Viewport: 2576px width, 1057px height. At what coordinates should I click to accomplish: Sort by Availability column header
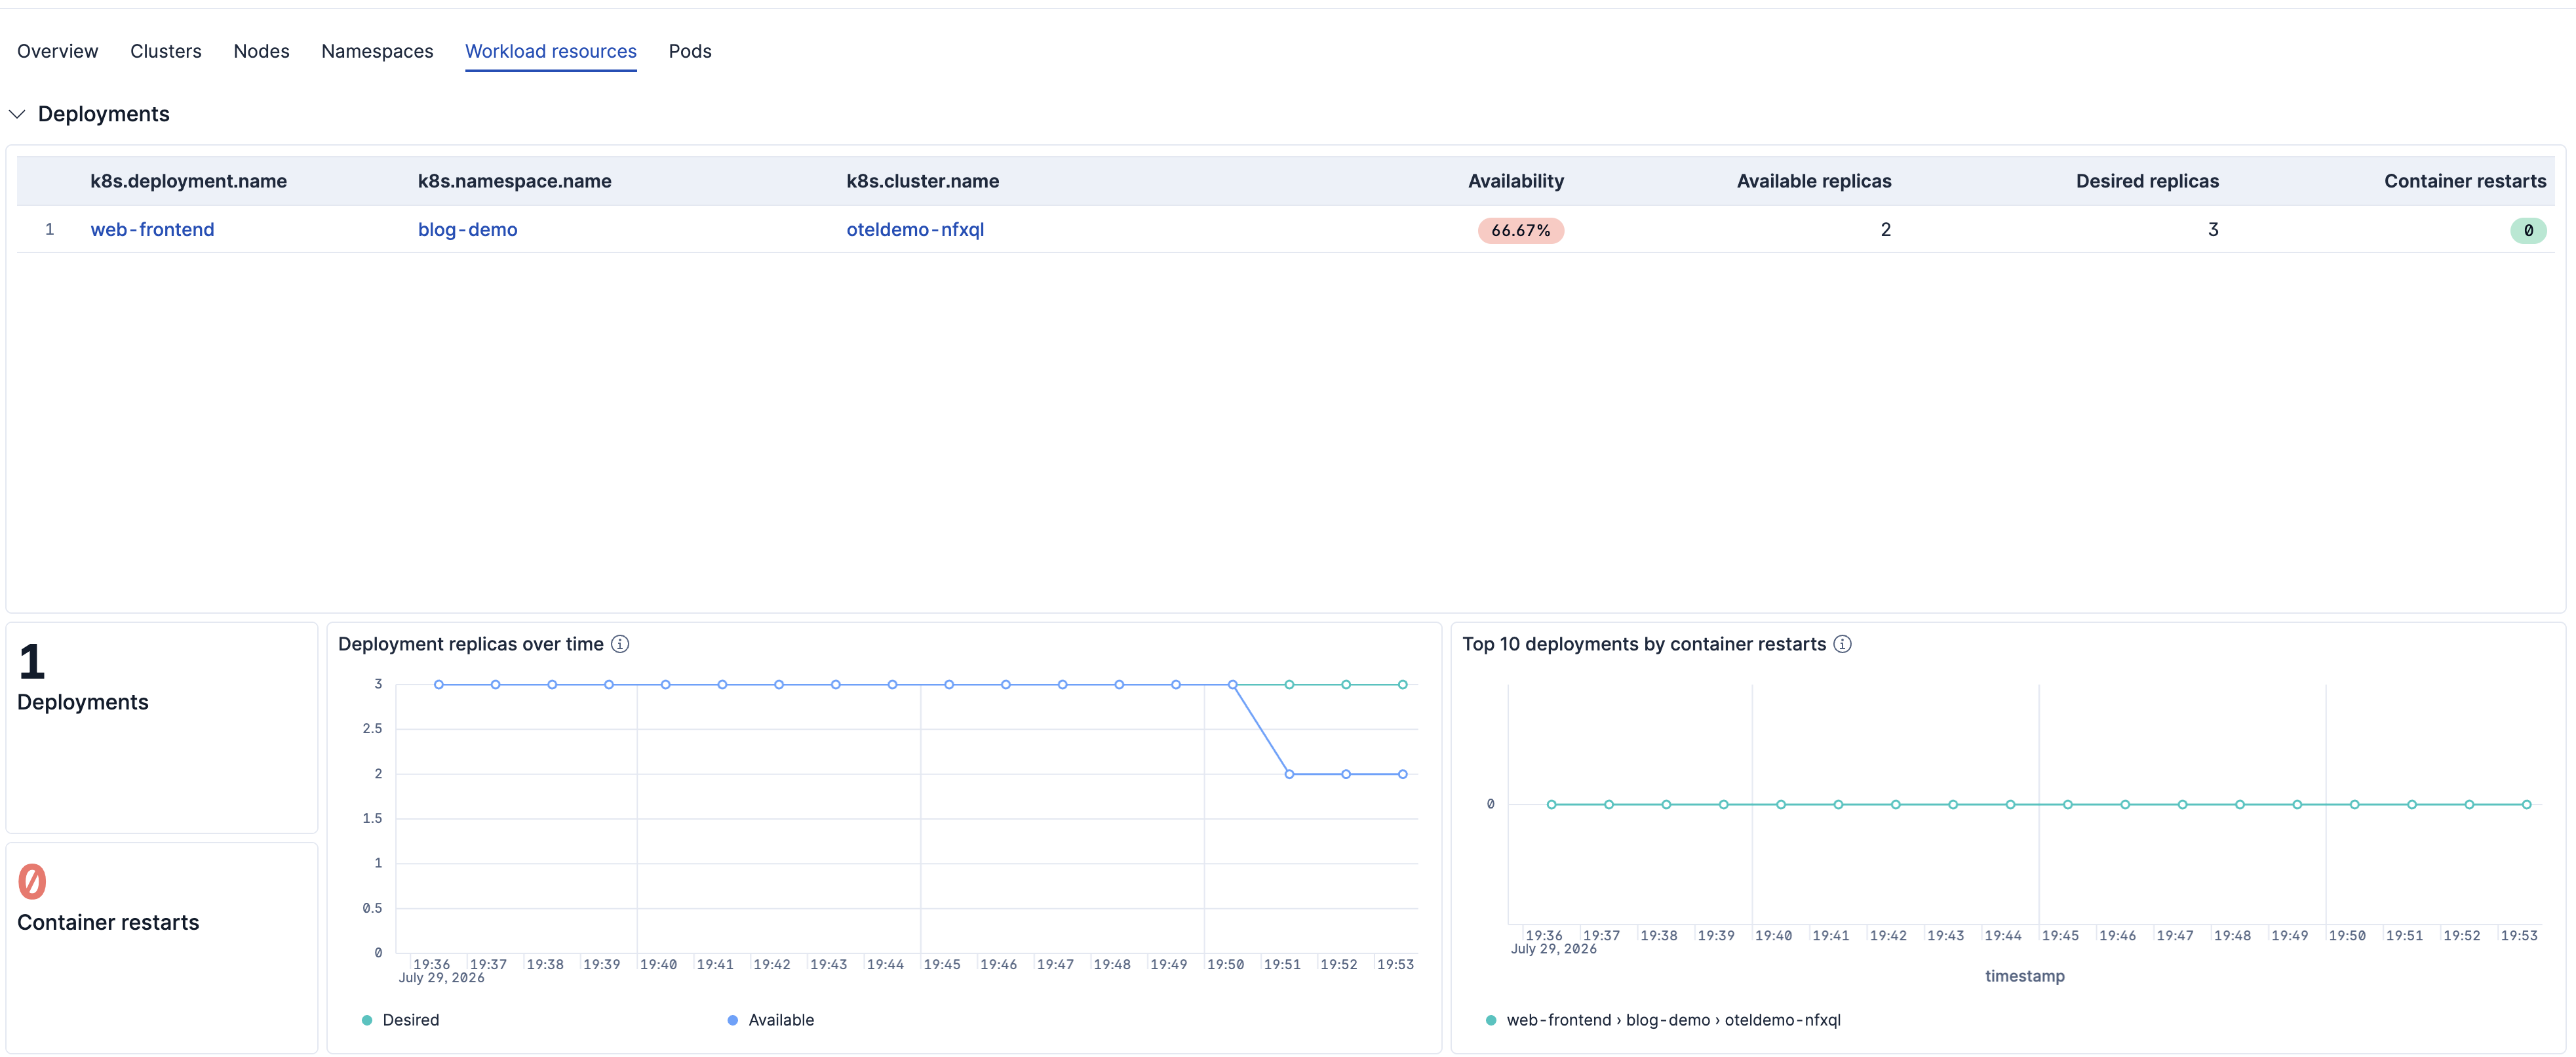(1515, 181)
